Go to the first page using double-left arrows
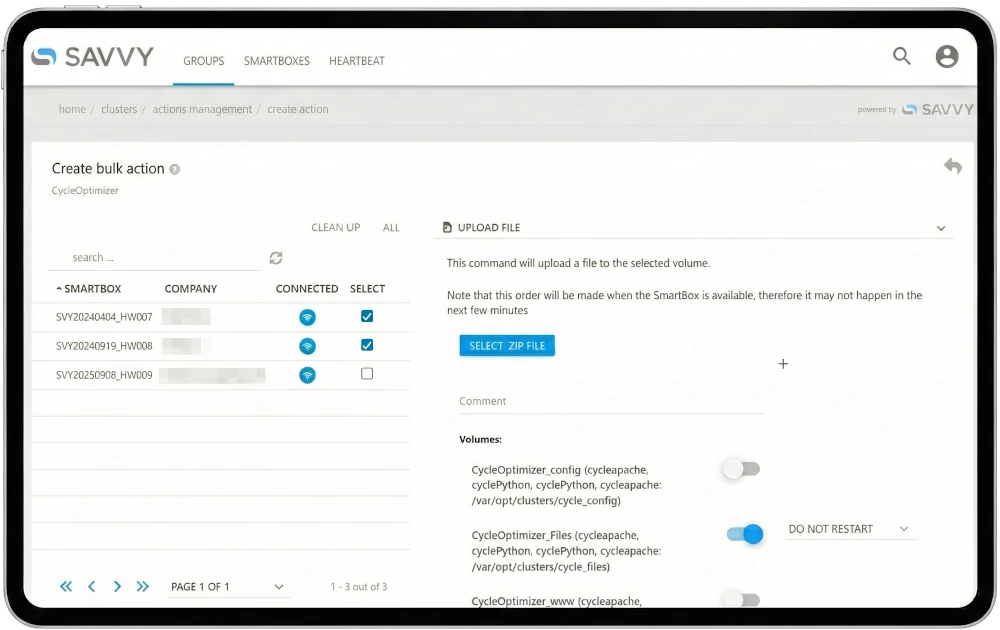The height and width of the screenshot is (630, 1000). (x=66, y=587)
